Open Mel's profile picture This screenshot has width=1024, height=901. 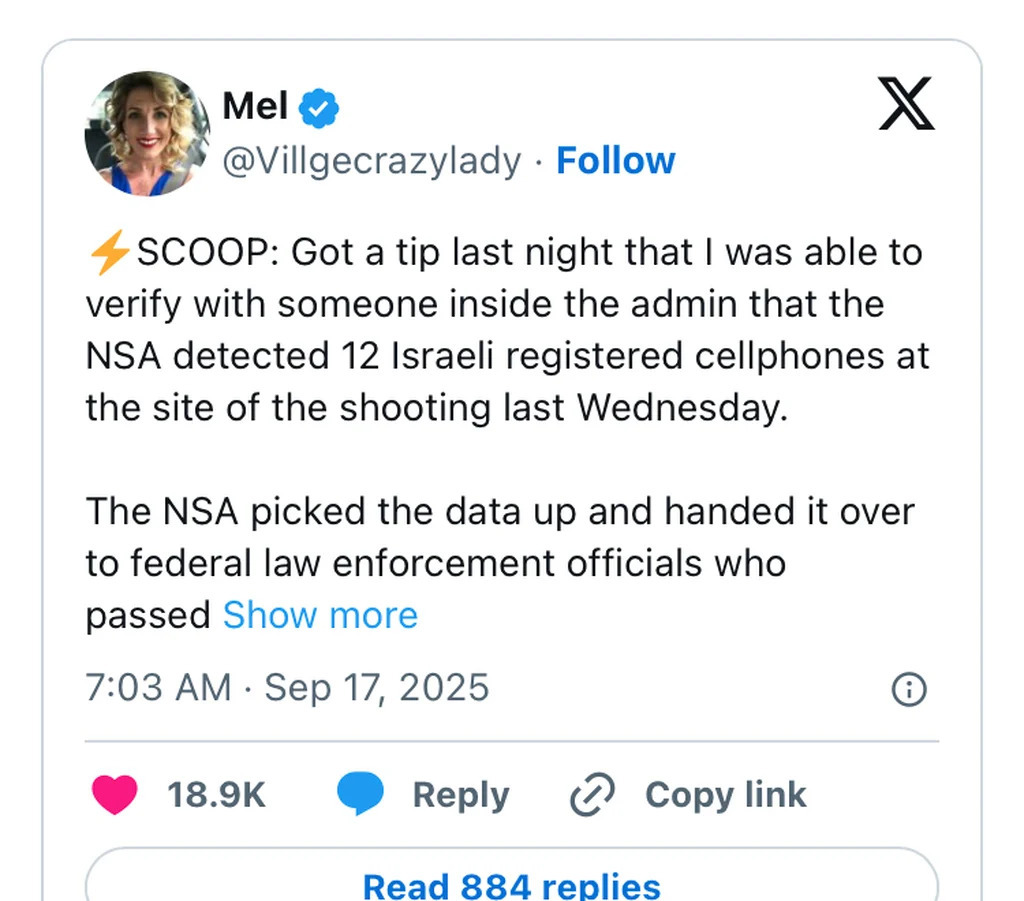tap(146, 133)
